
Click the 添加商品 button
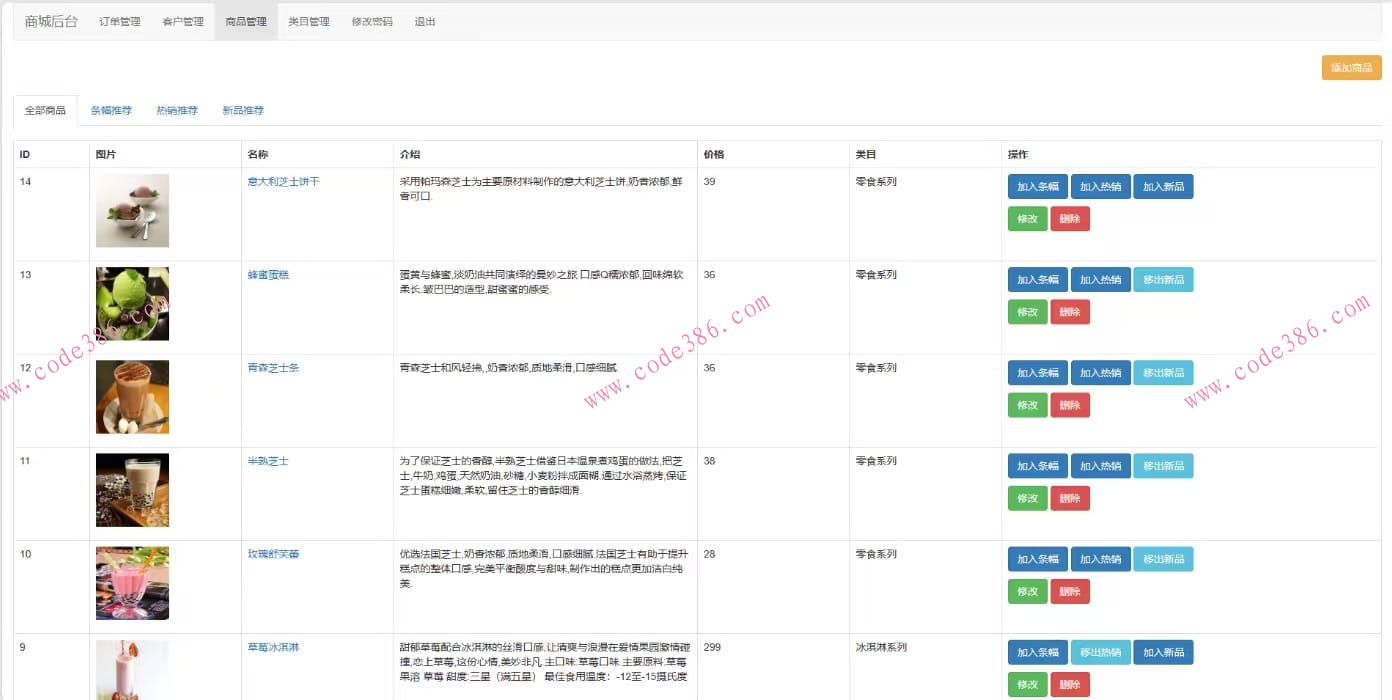[1351, 67]
